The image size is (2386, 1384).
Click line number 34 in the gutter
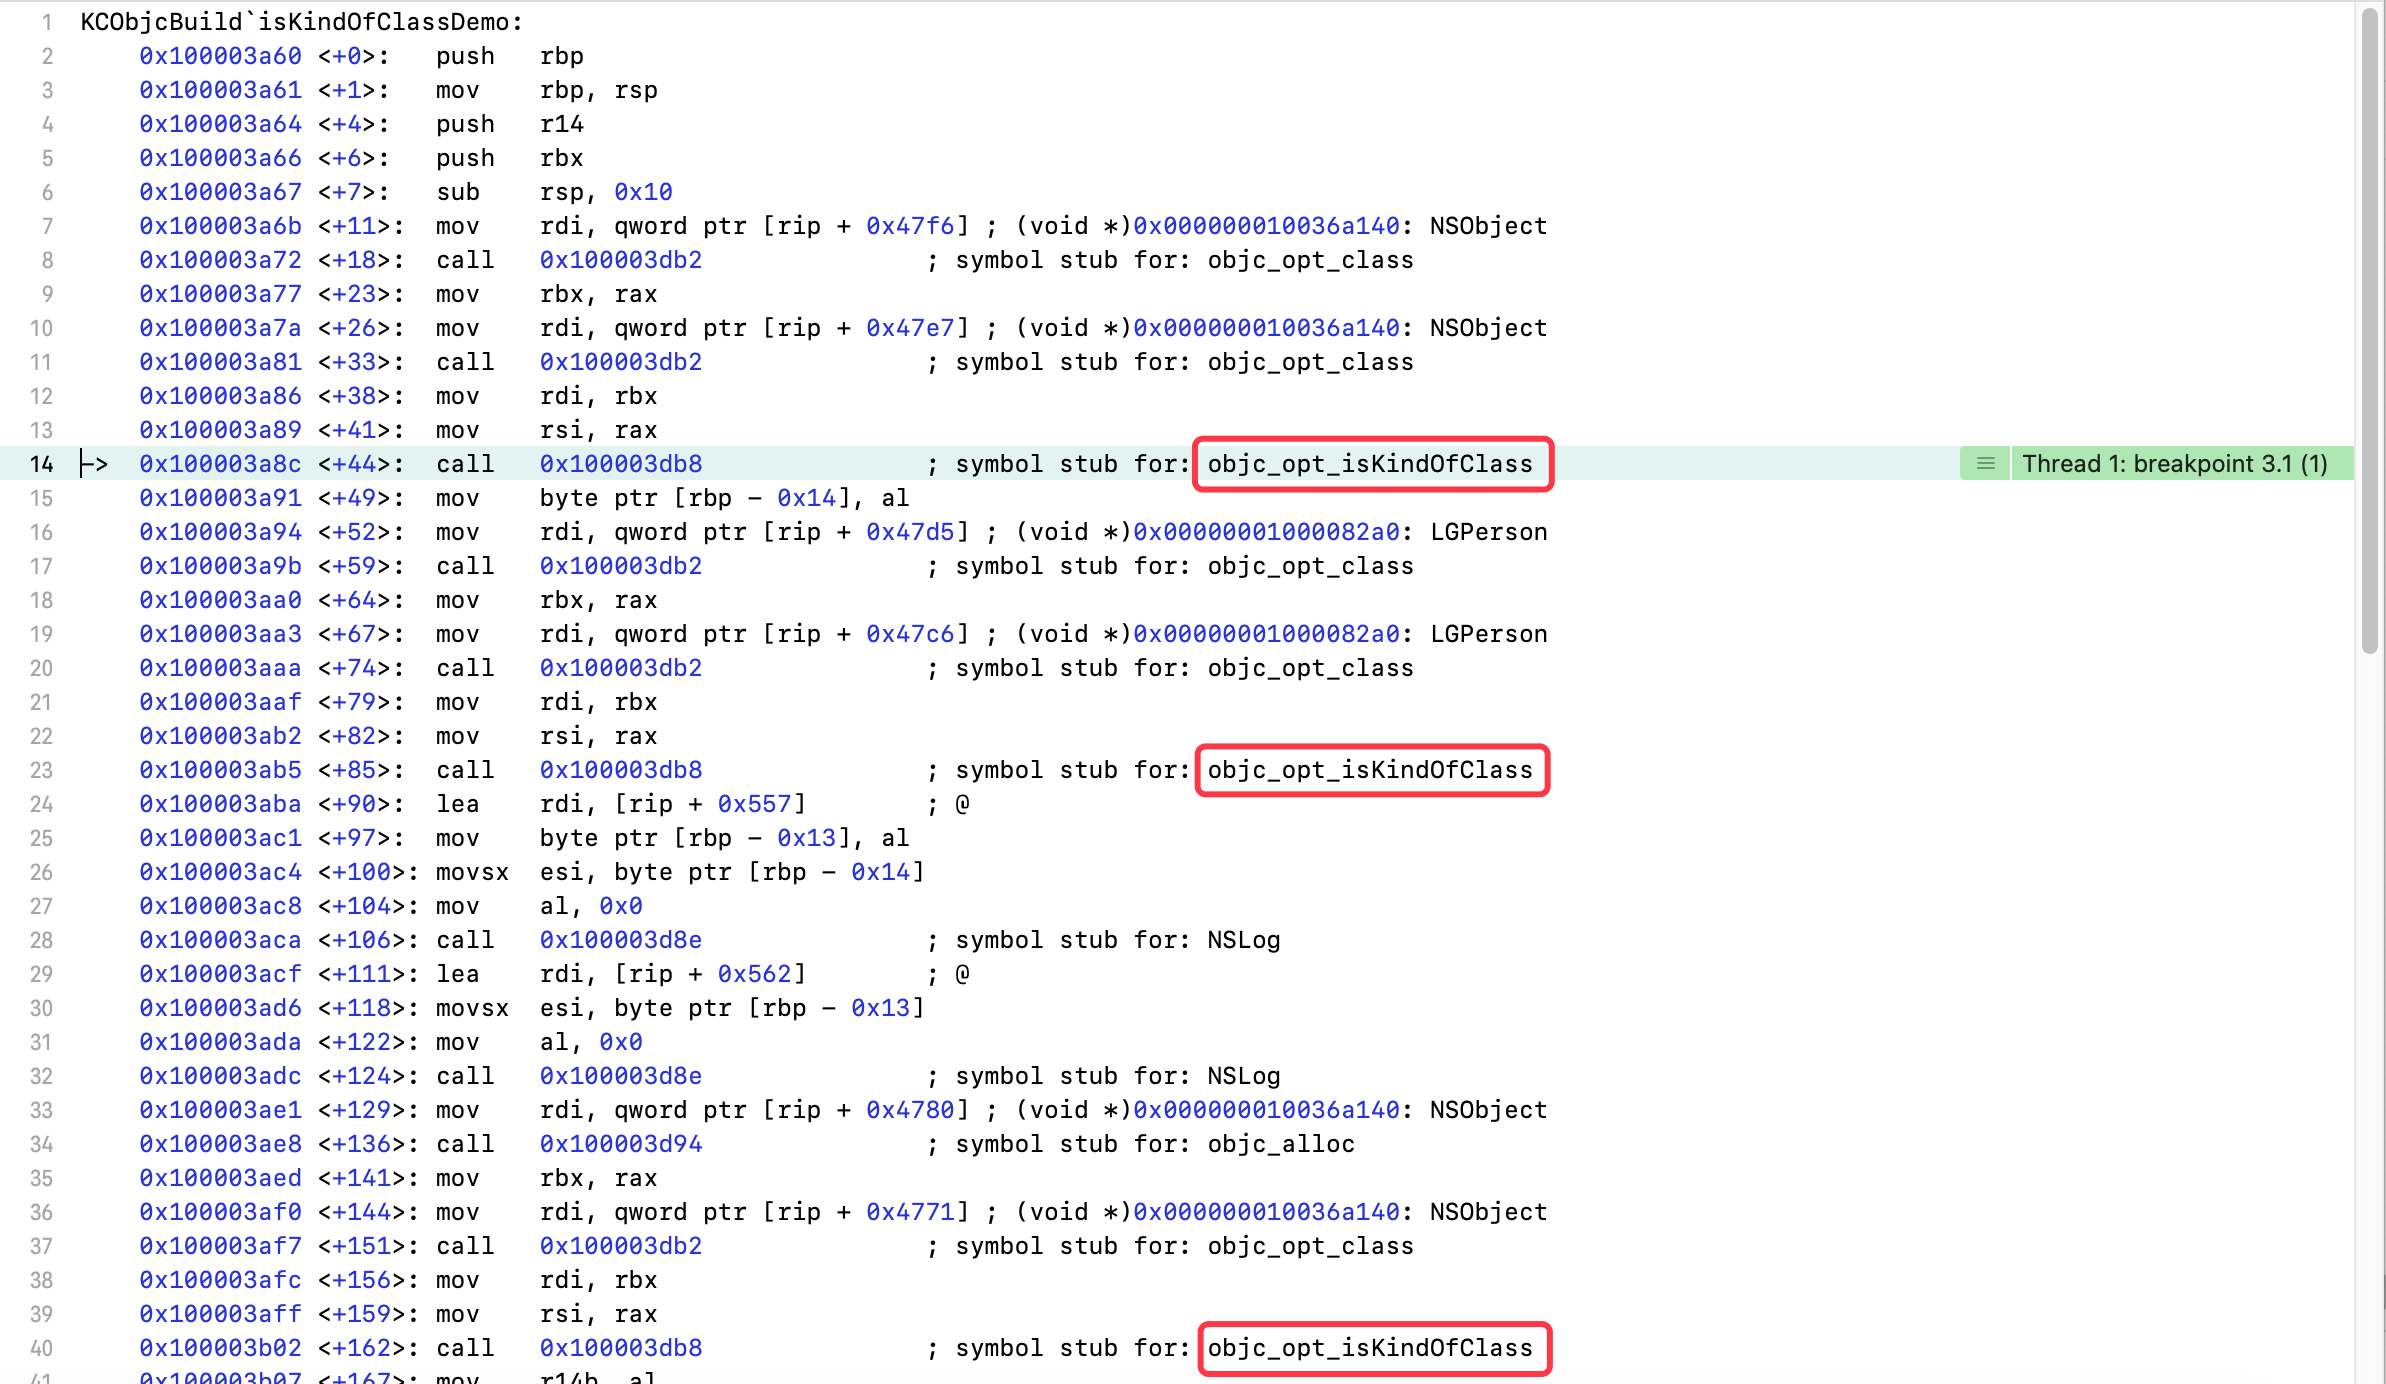[x=41, y=1144]
